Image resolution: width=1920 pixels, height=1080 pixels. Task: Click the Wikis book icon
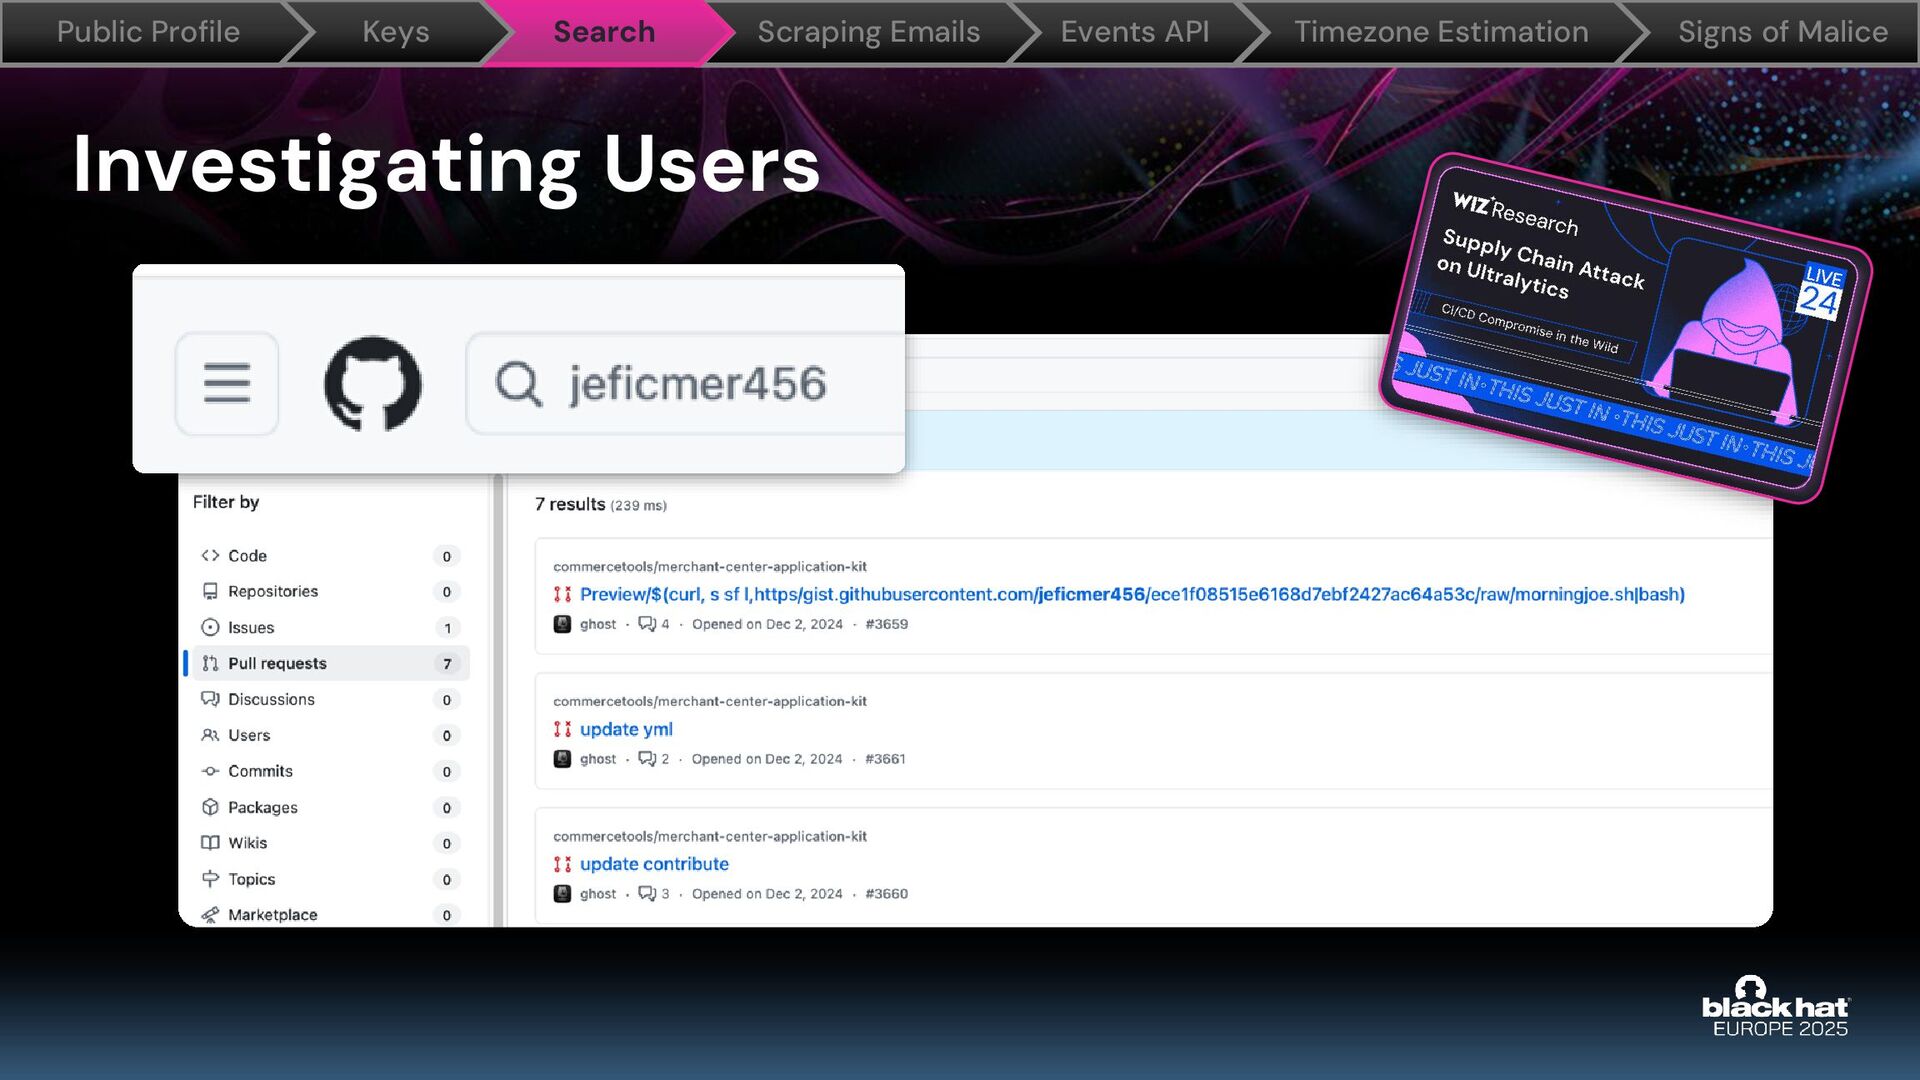tap(210, 843)
